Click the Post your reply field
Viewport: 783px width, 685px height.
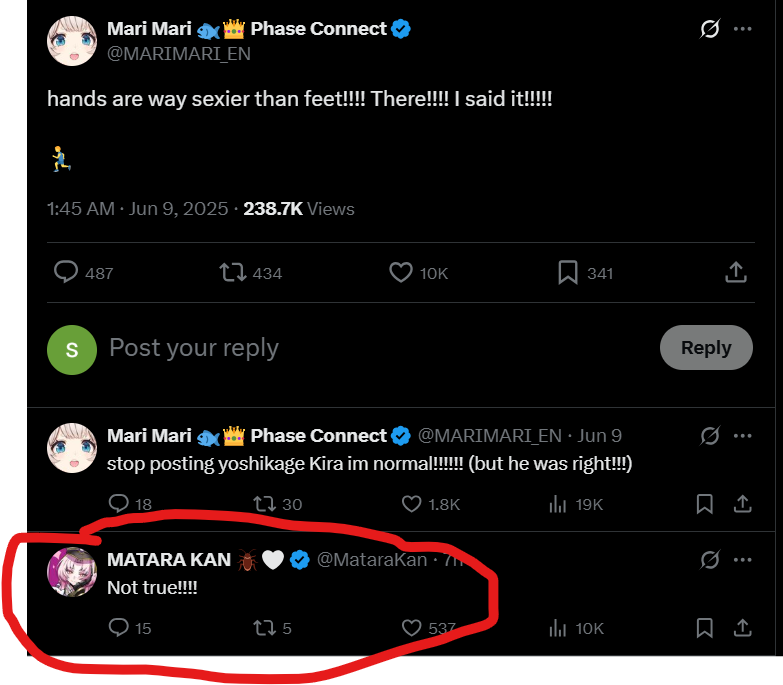click(x=370, y=348)
